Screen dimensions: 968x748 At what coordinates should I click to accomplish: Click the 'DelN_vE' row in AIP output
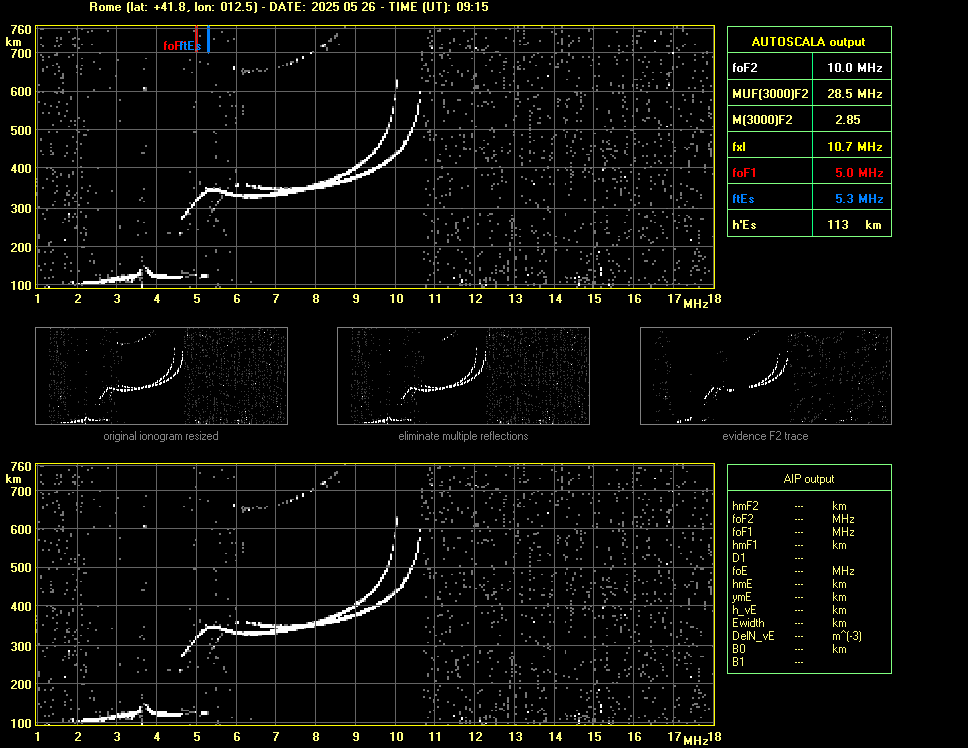click(796, 636)
